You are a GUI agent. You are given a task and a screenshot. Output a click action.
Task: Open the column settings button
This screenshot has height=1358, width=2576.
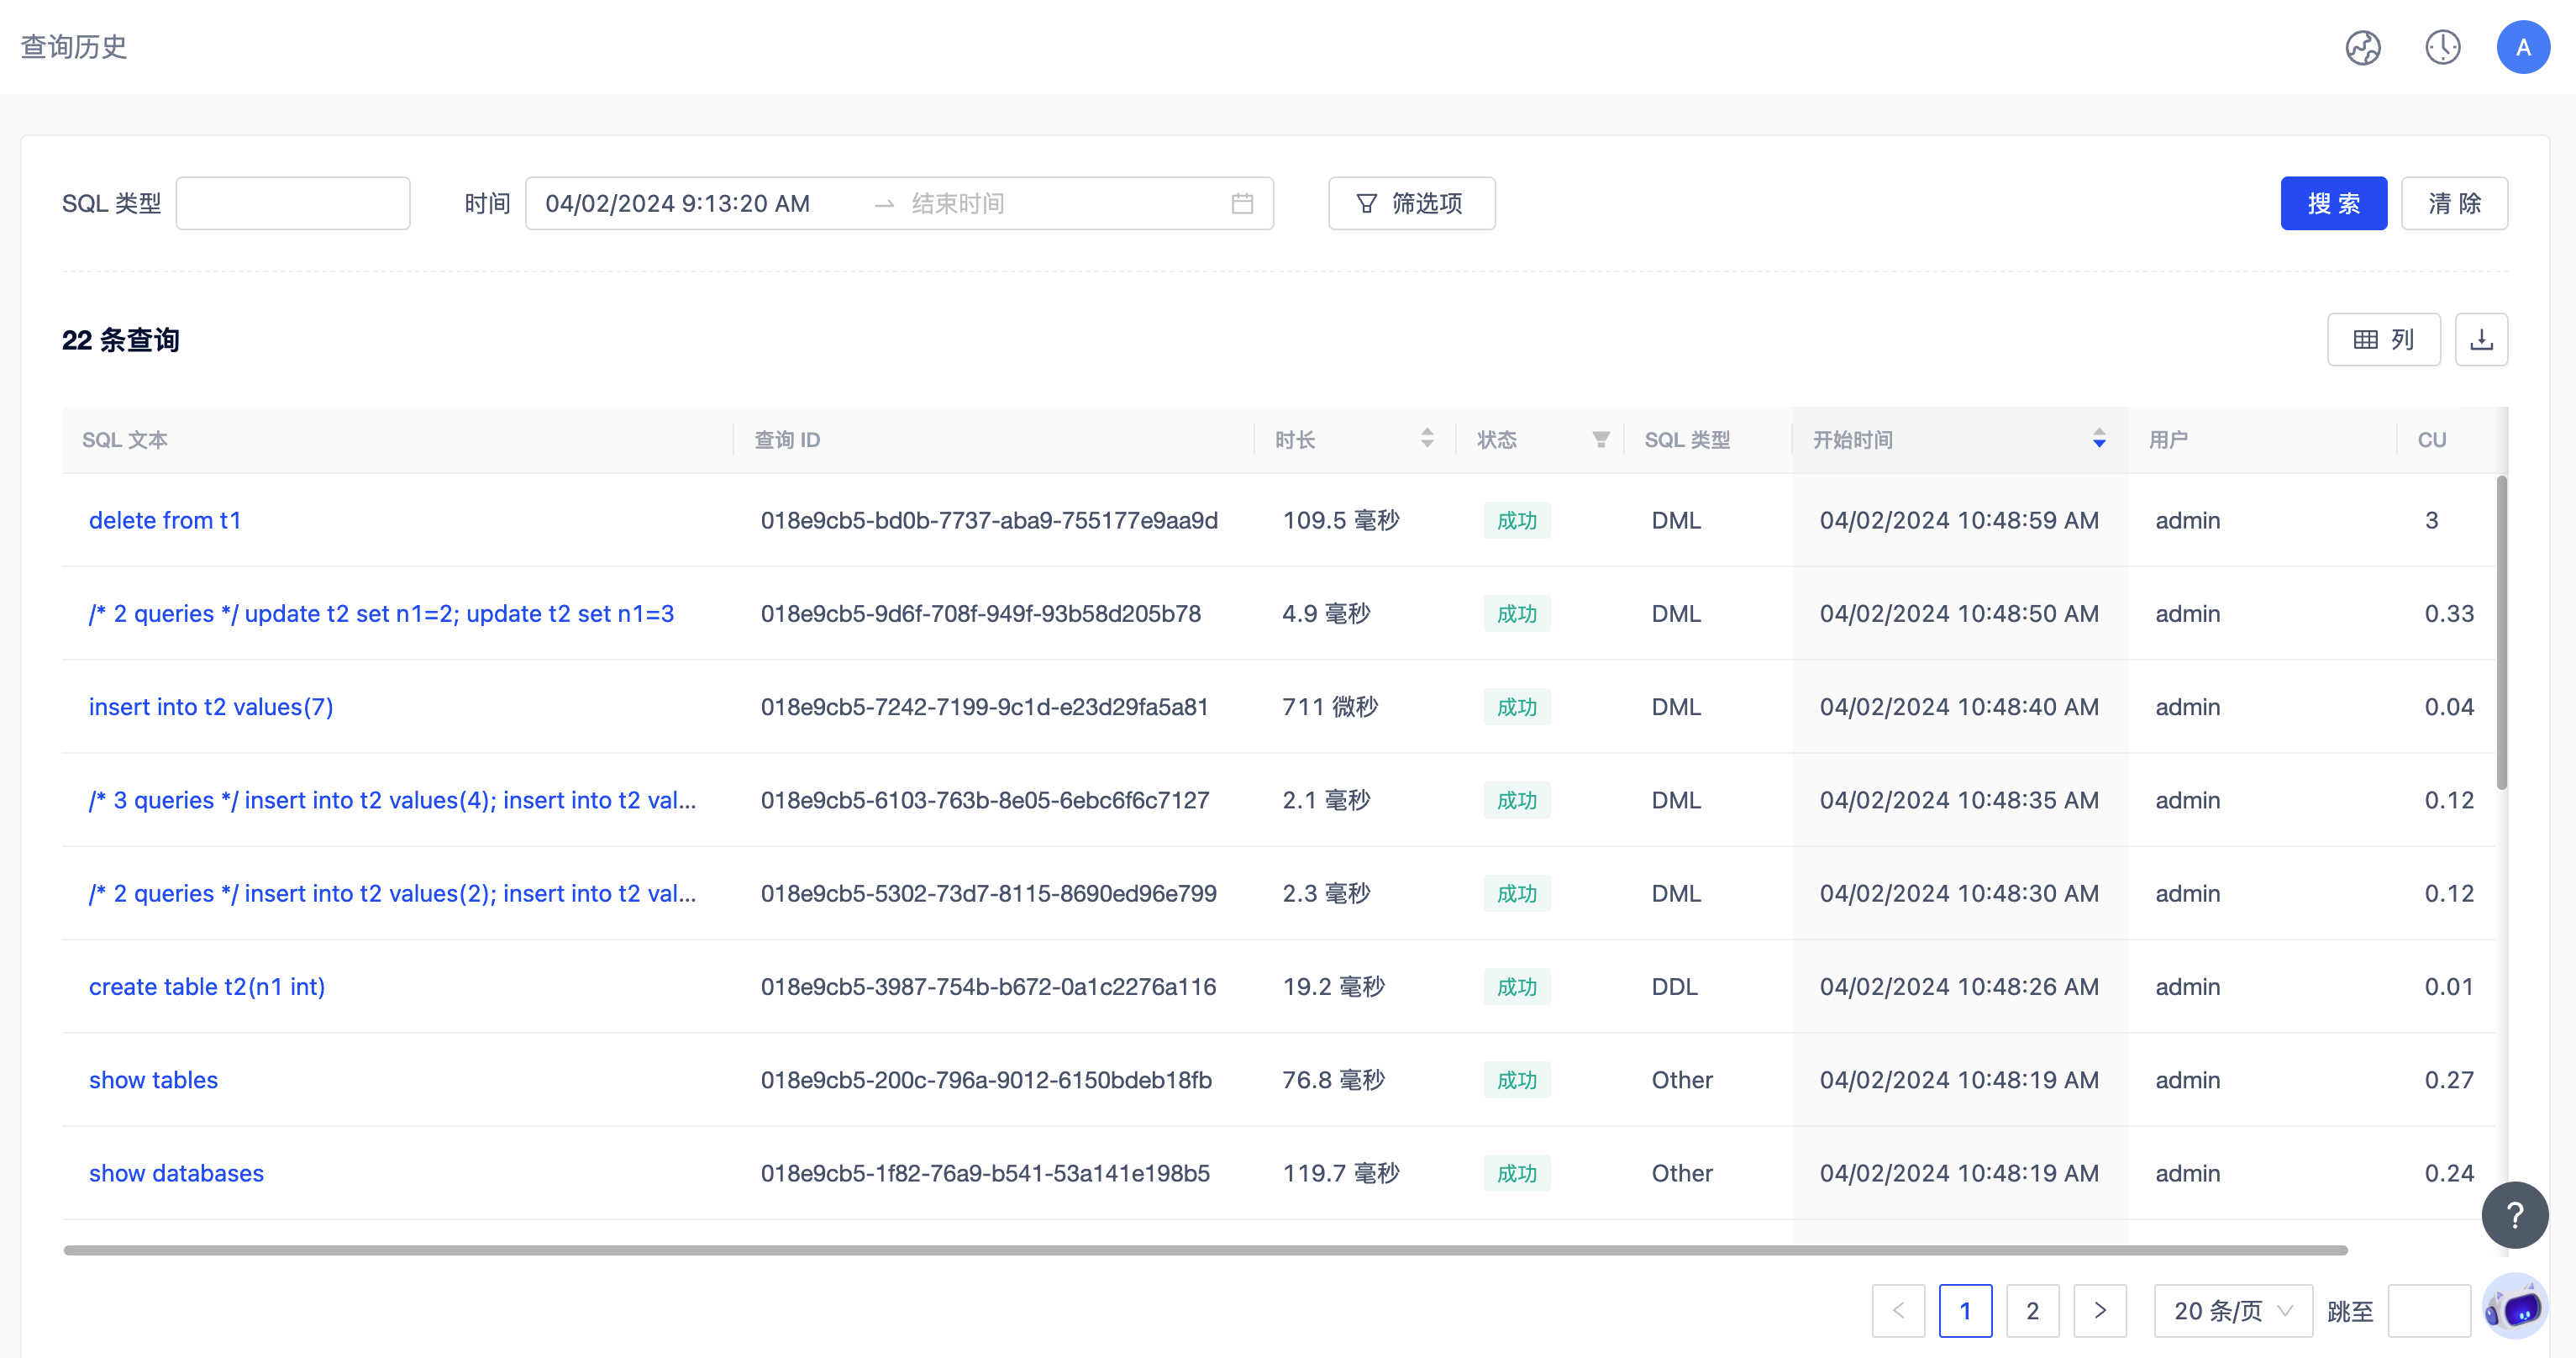[x=2383, y=340]
